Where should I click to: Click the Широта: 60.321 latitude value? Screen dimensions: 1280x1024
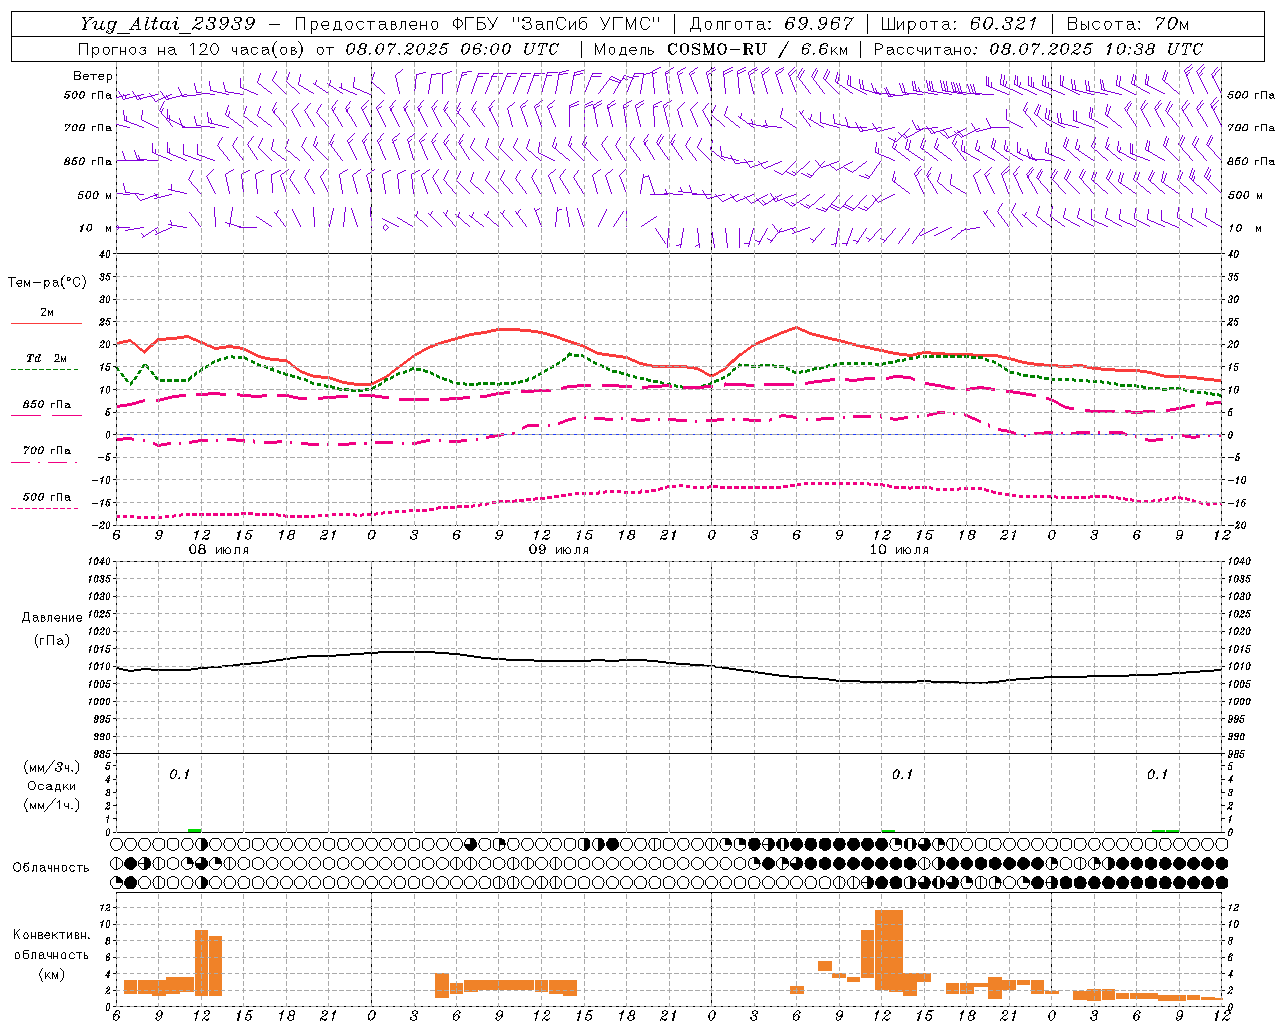pyautogui.click(x=960, y=24)
